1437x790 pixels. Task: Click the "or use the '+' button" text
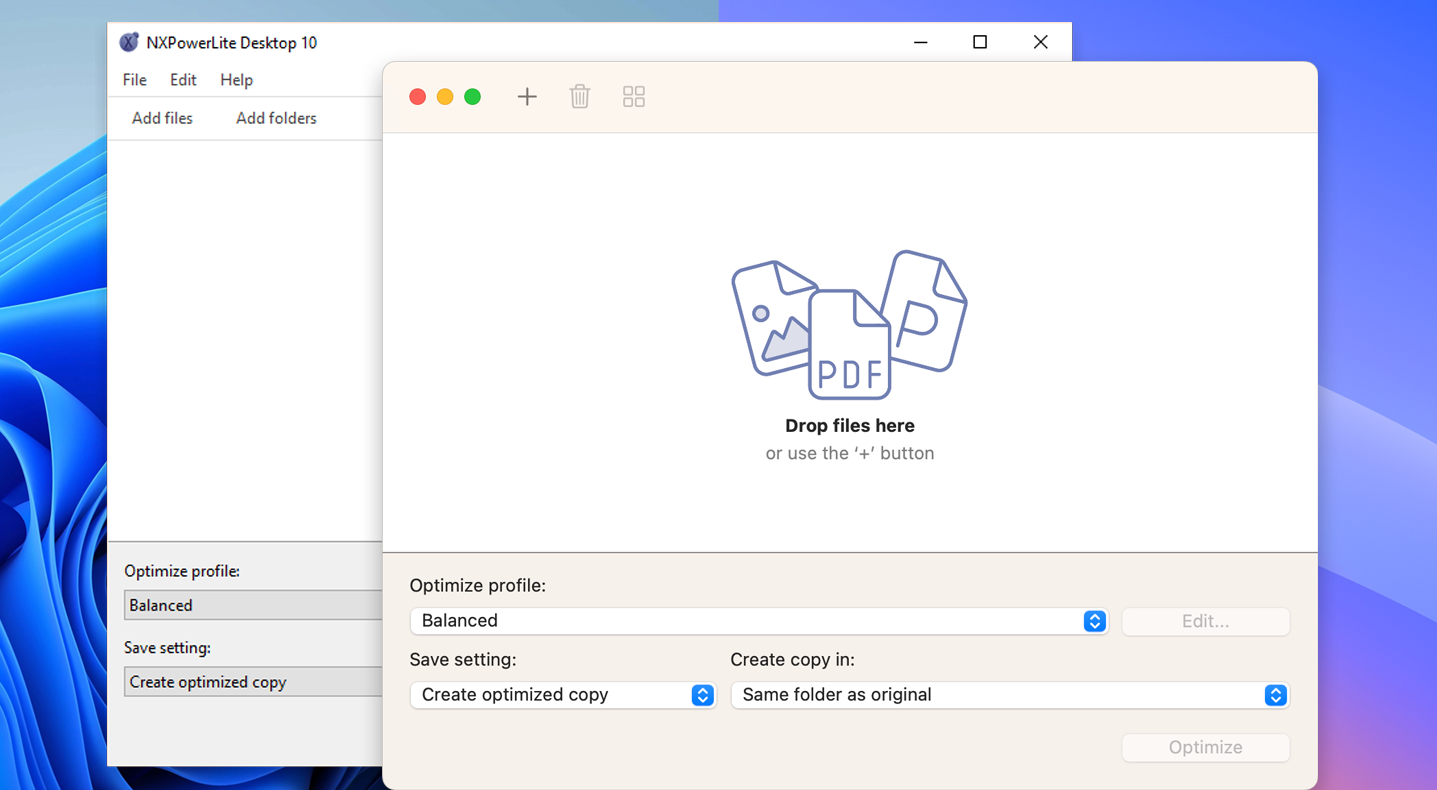850,453
